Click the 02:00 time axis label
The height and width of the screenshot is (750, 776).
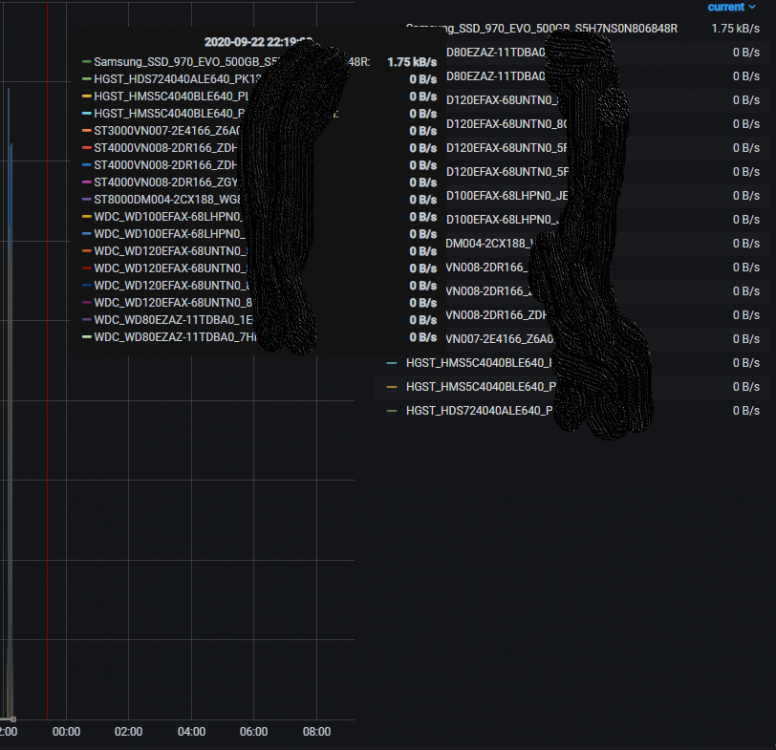pos(129,732)
